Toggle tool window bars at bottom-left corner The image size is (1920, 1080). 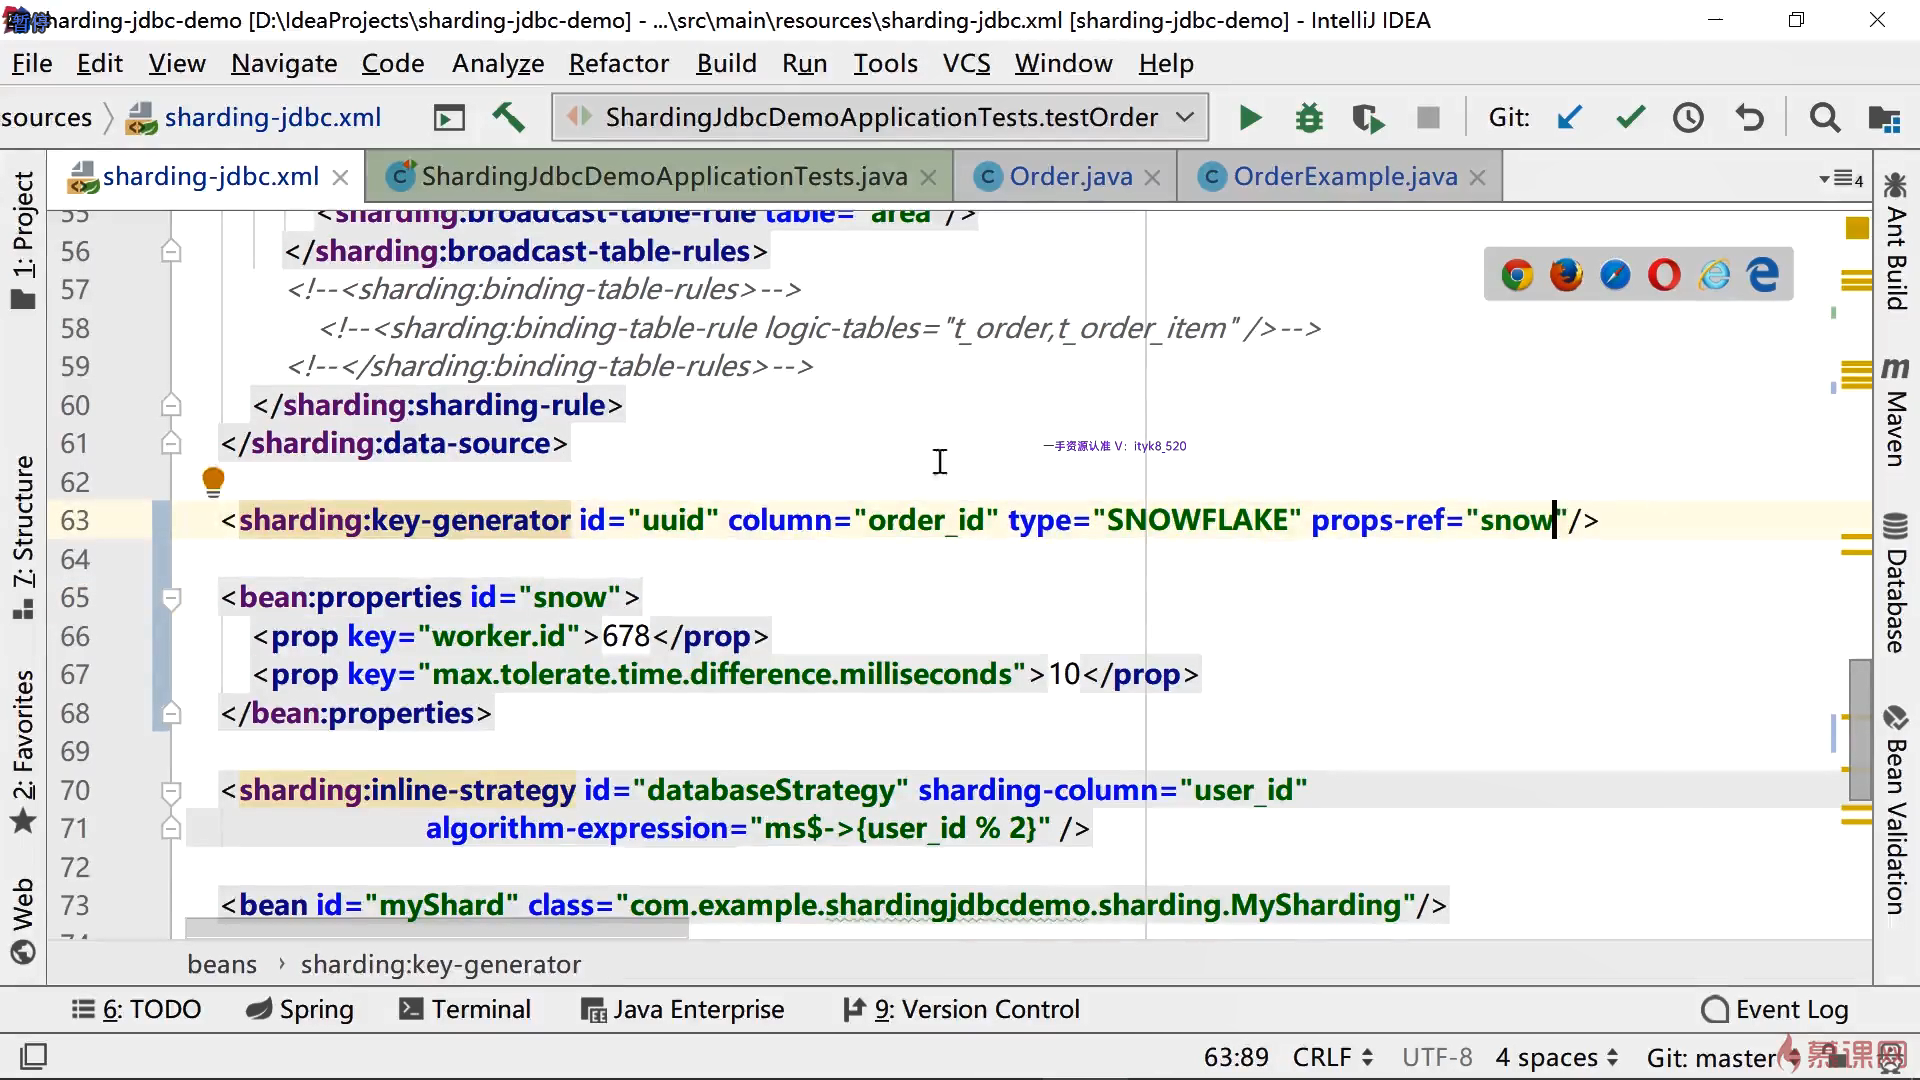pyautogui.click(x=33, y=1056)
